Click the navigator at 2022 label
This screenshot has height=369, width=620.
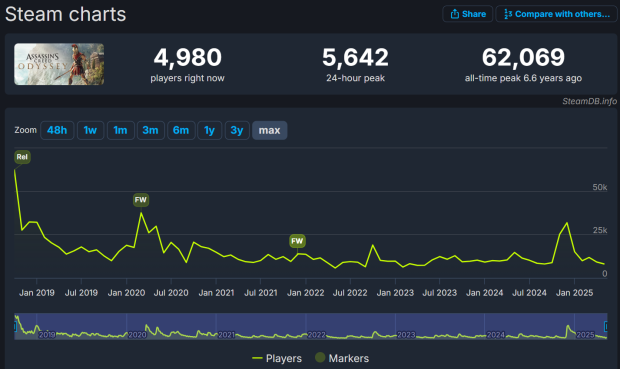(x=316, y=335)
